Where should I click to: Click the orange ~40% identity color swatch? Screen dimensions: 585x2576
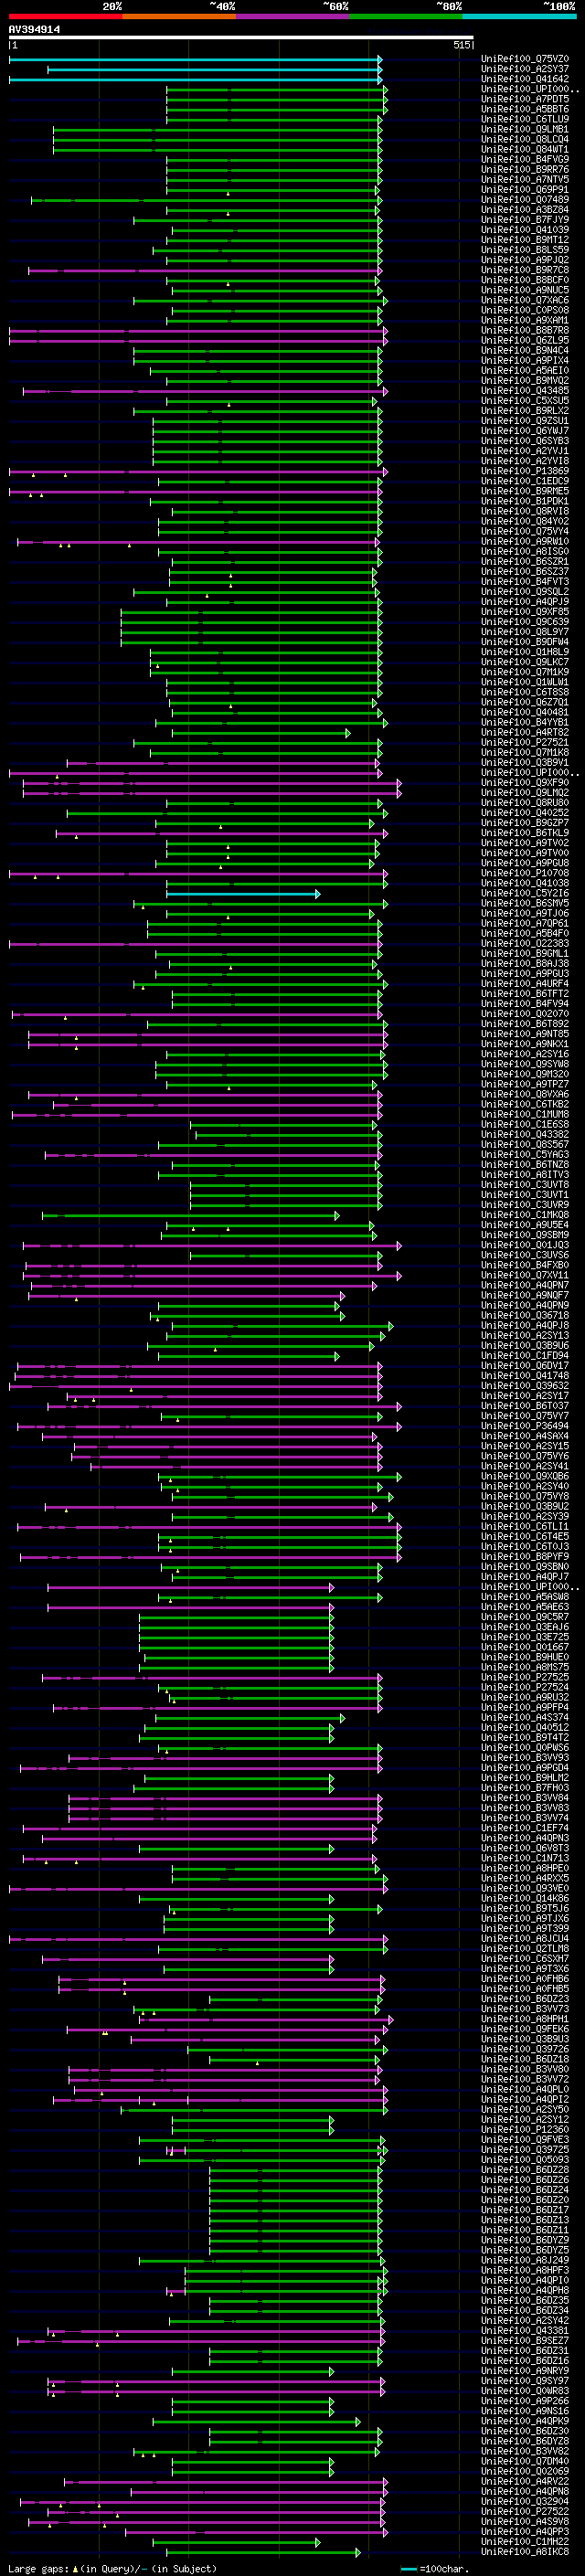[179, 17]
